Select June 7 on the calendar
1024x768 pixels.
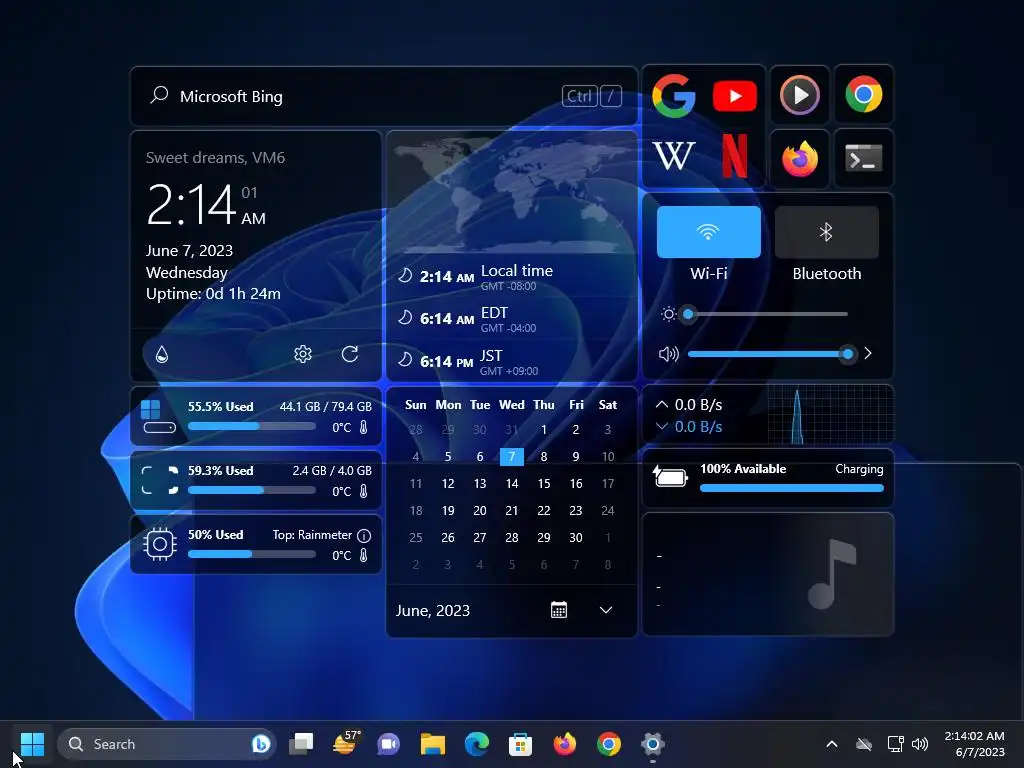(x=512, y=456)
